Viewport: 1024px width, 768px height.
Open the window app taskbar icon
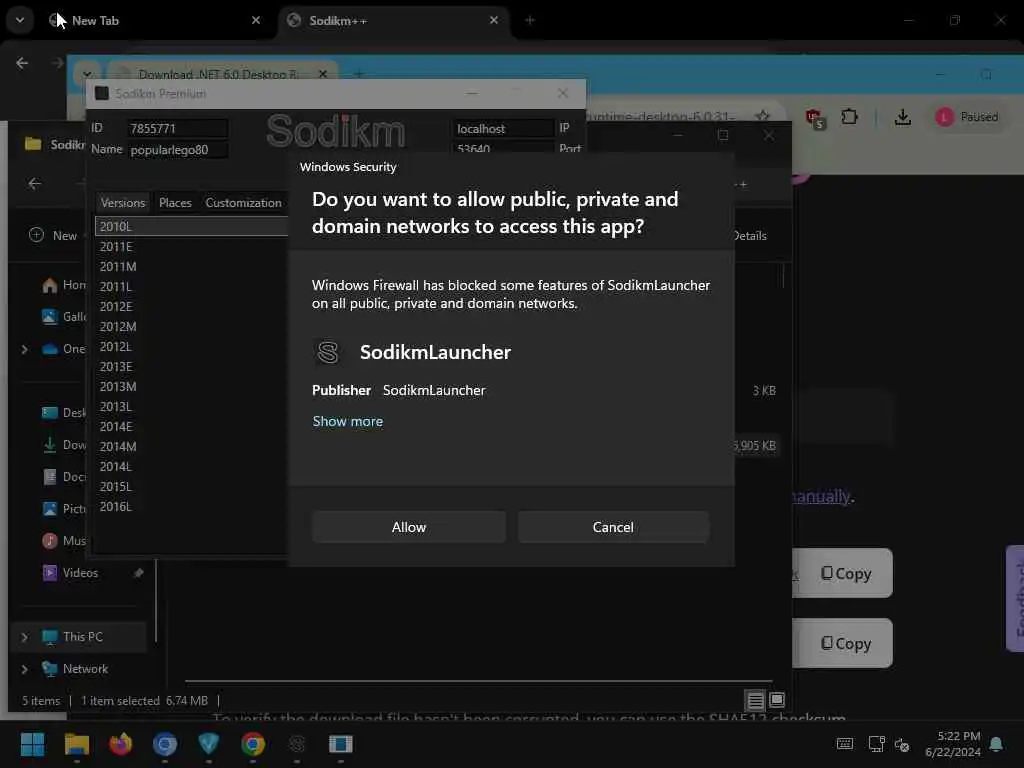[341, 744]
